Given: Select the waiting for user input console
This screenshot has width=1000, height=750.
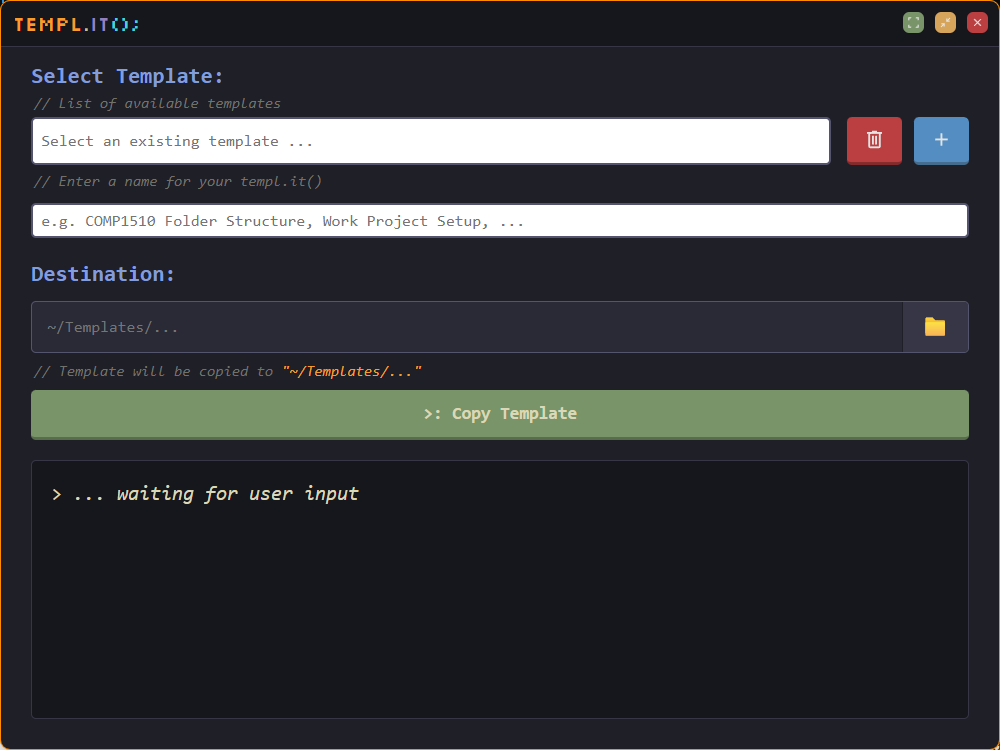Looking at the screenshot, I should pos(500,588).
